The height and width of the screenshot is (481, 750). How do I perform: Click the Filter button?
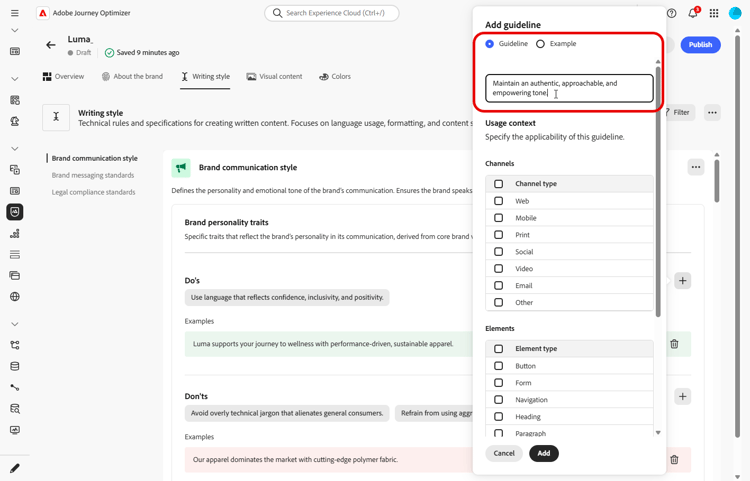(678, 113)
